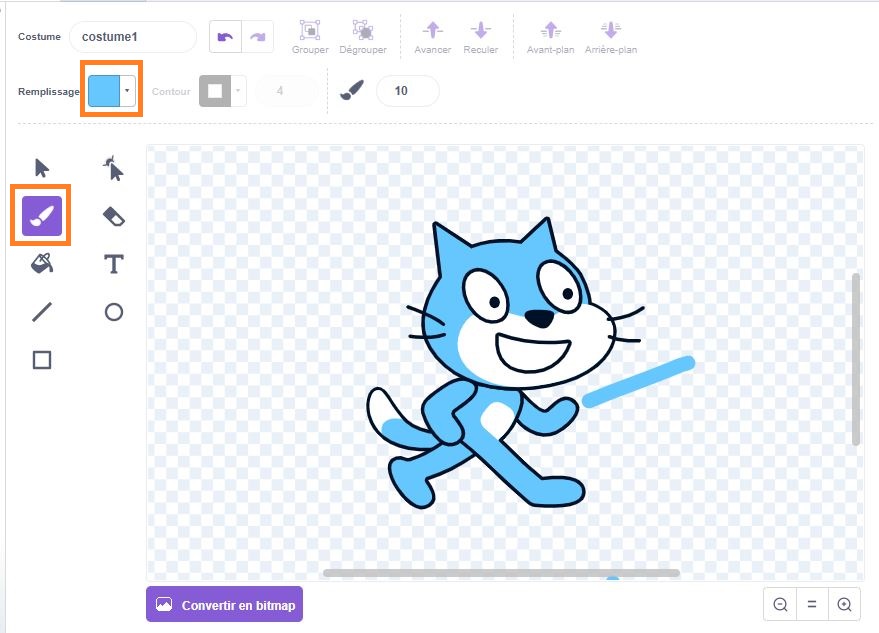Select the arrow selection tool
This screenshot has width=879, height=633.
[41, 168]
